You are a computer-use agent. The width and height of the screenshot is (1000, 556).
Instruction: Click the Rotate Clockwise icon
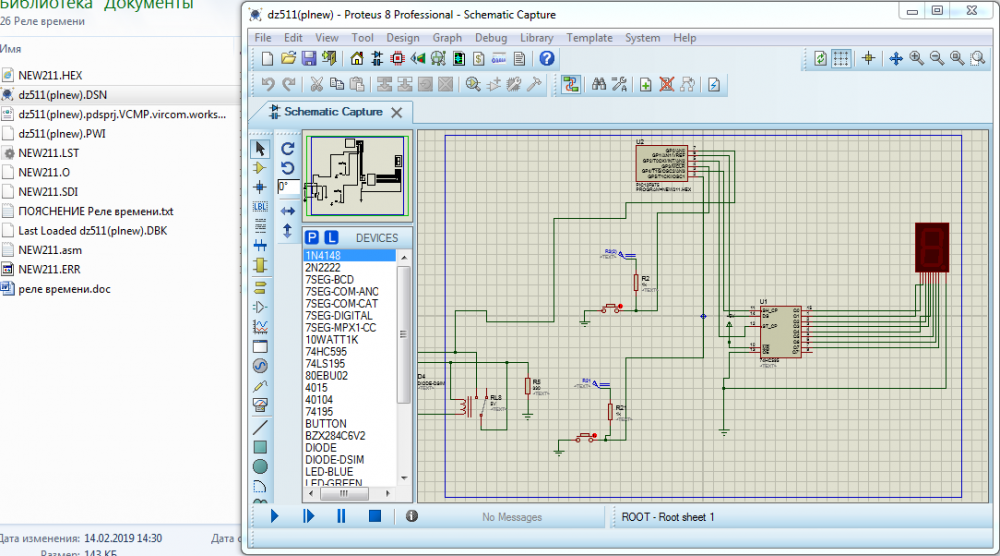288,147
